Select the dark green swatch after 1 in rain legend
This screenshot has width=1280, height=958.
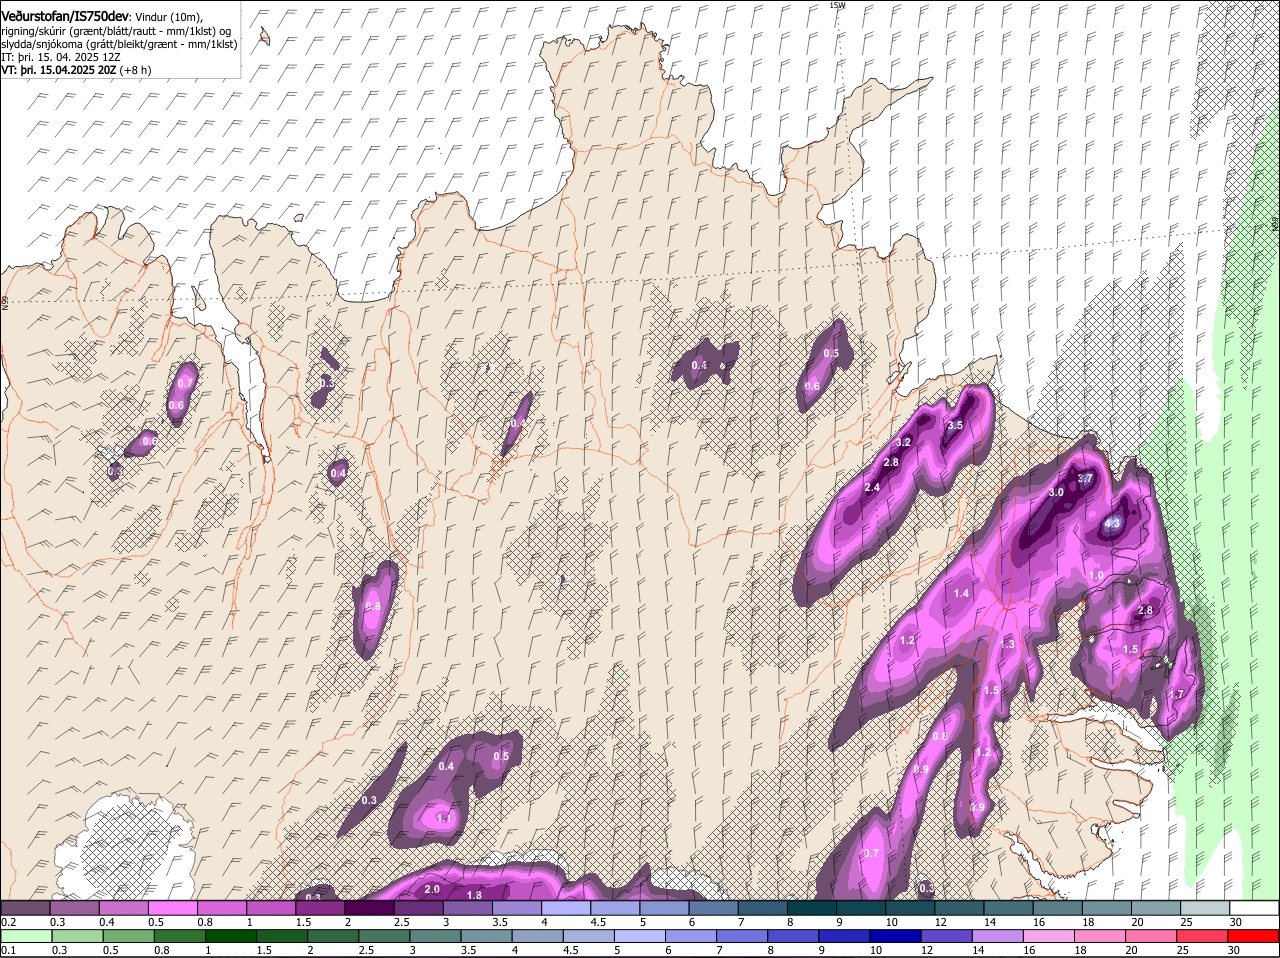(x=229, y=936)
